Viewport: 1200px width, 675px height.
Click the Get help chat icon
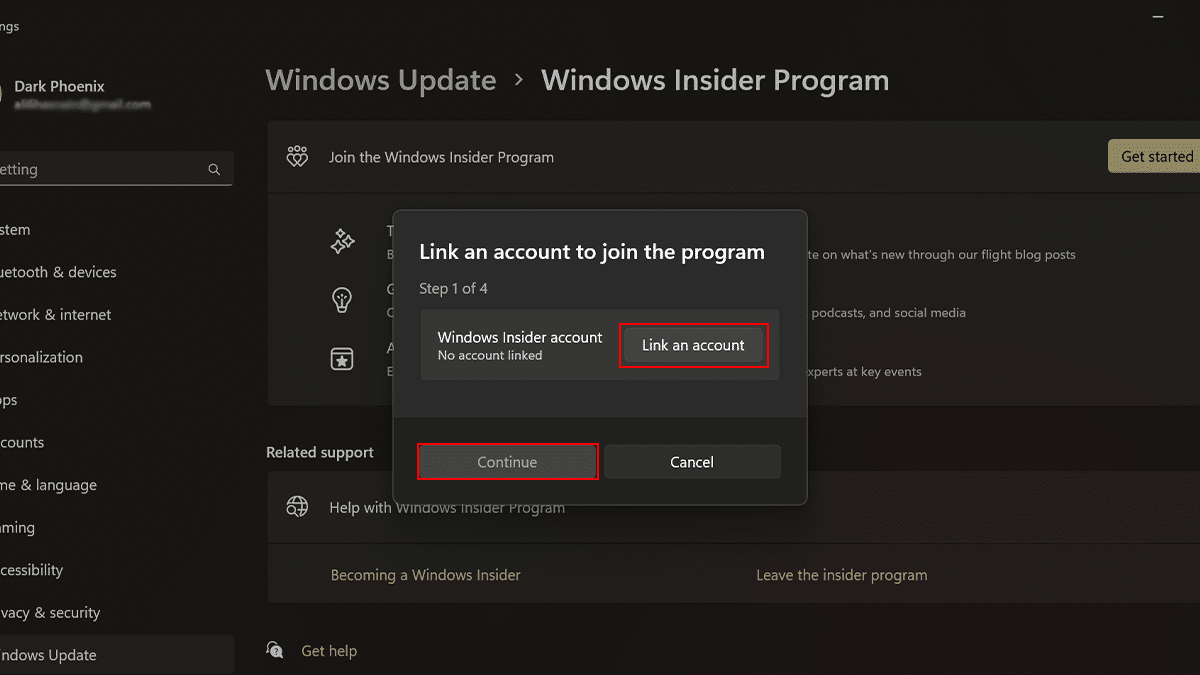[275, 650]
